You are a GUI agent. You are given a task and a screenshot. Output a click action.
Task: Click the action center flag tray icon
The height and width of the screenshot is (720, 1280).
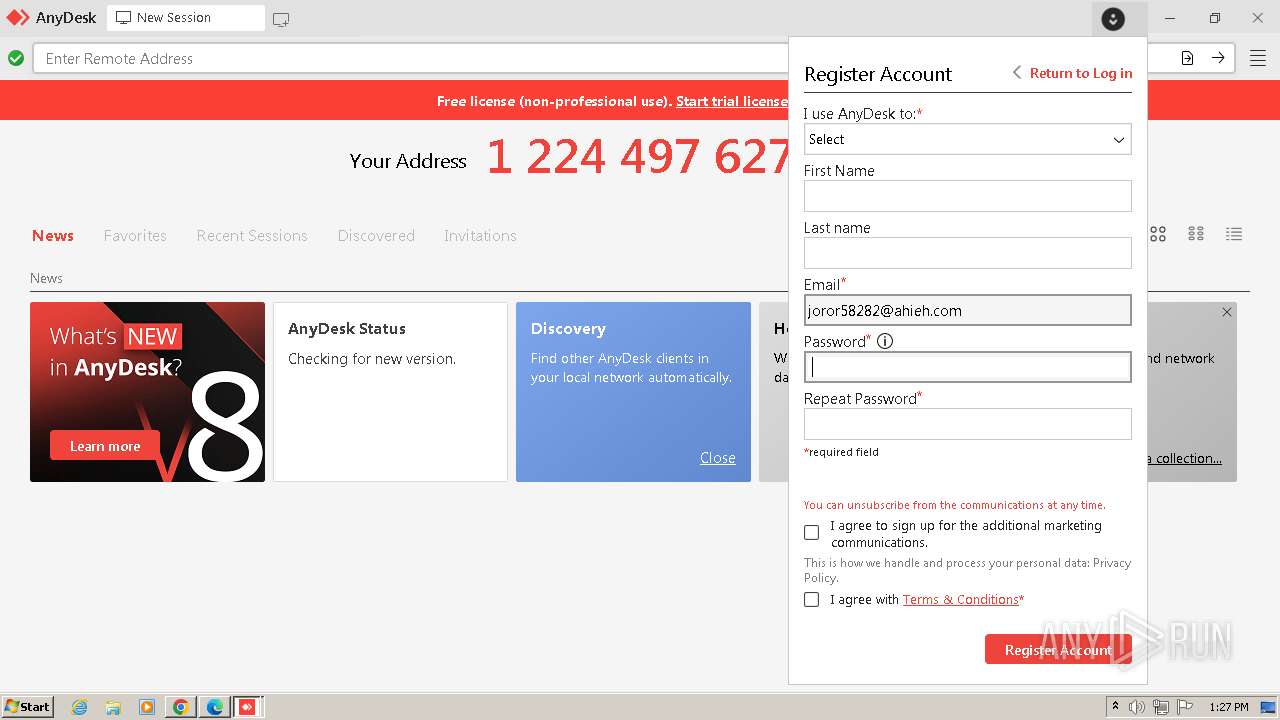click(1185, 707)
